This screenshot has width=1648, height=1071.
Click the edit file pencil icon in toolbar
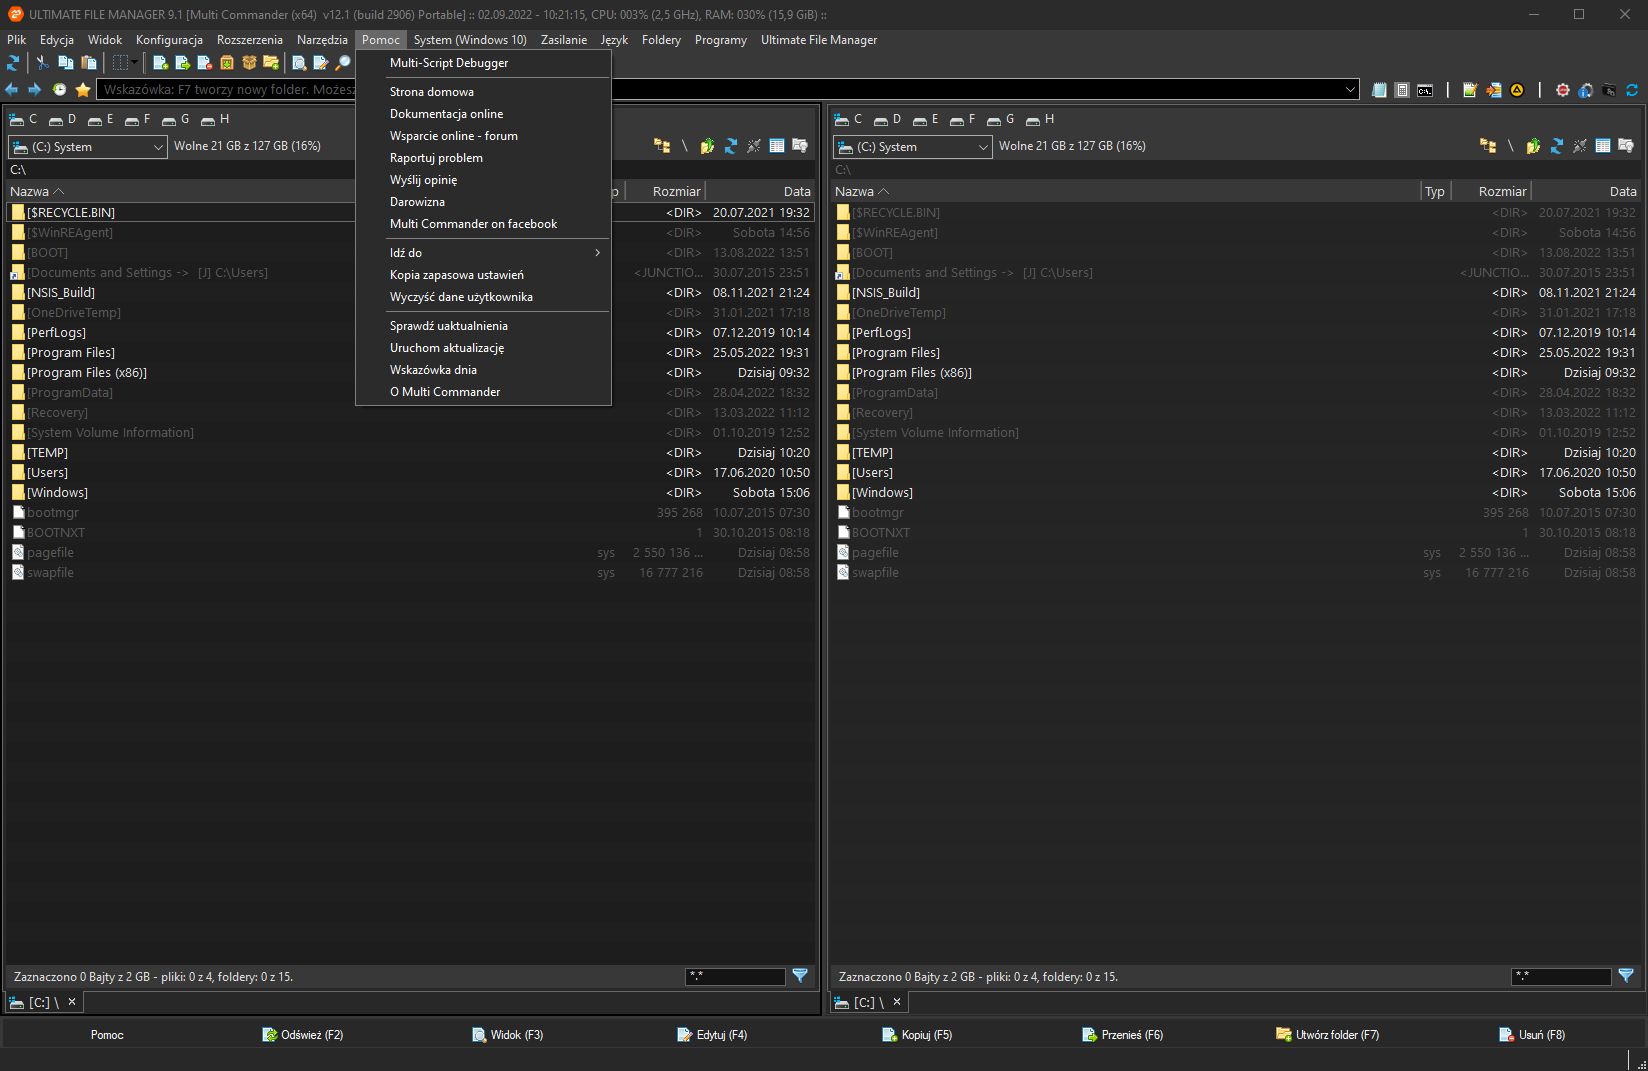(x=320, y=63)
